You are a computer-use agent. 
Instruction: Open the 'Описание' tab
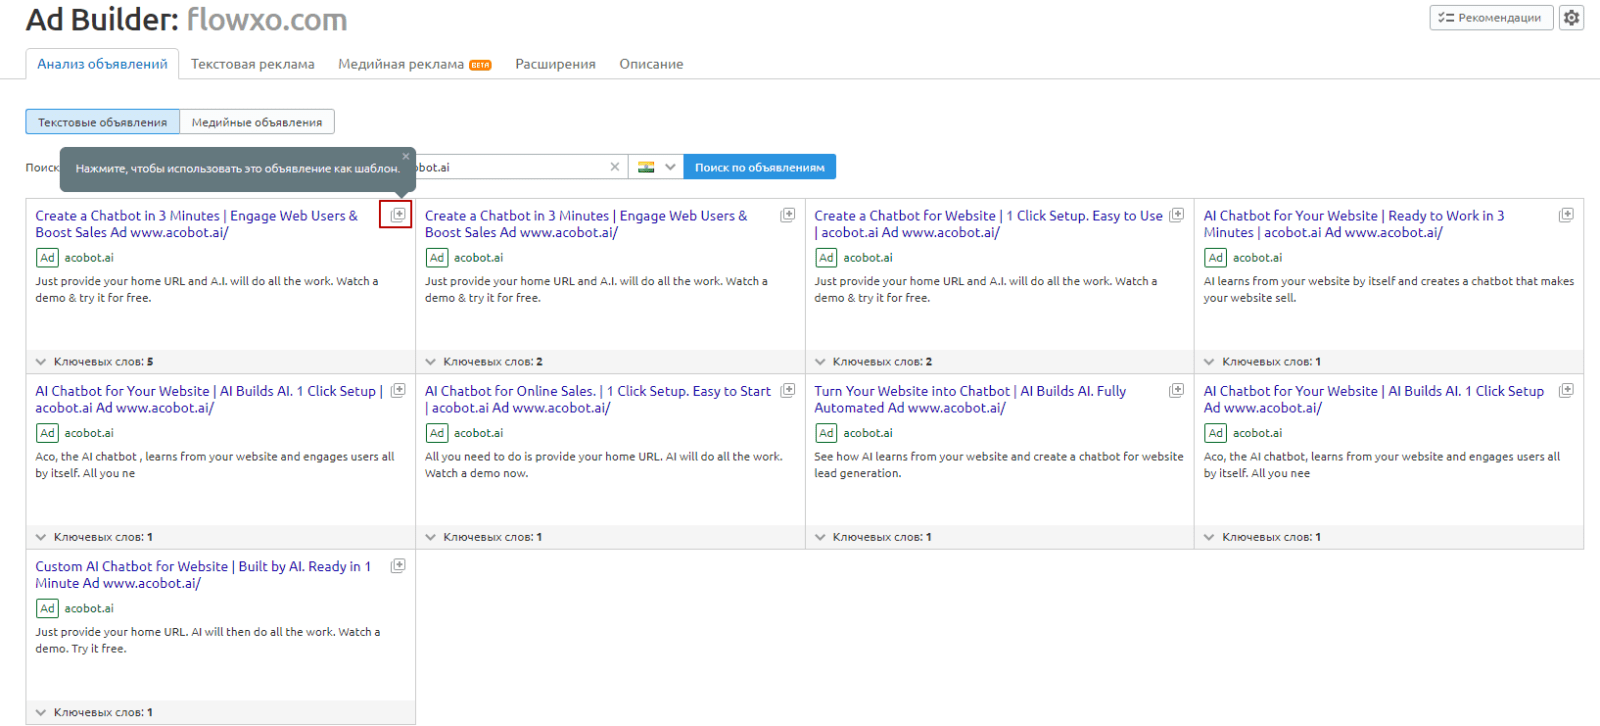(x=651, y=64)
